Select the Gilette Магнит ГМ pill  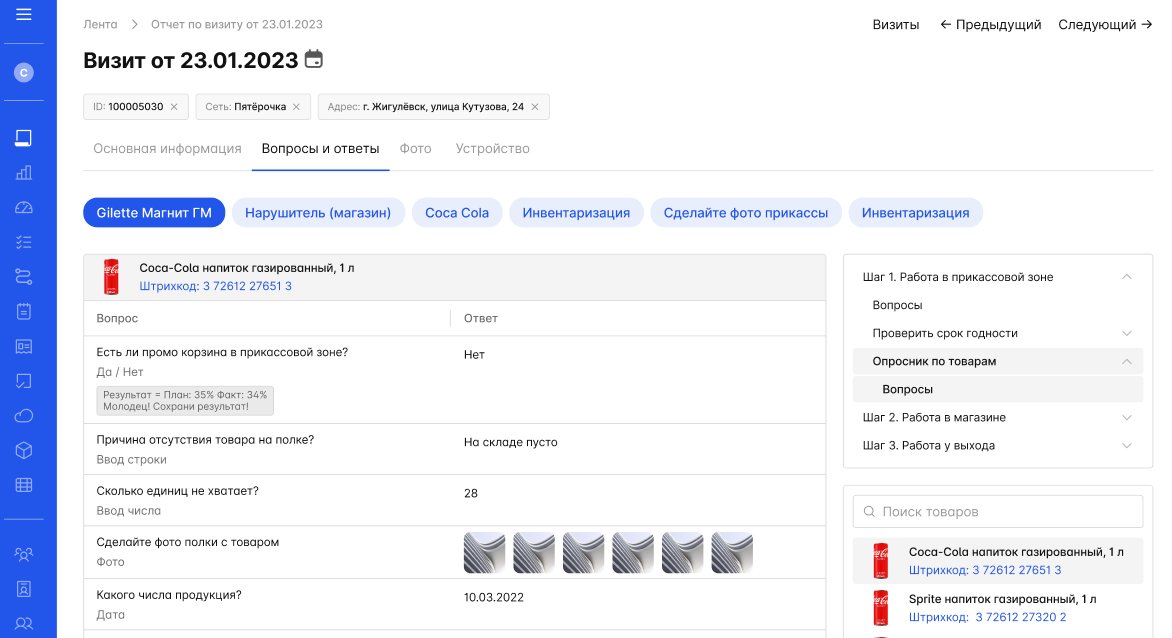pos(154,213)
